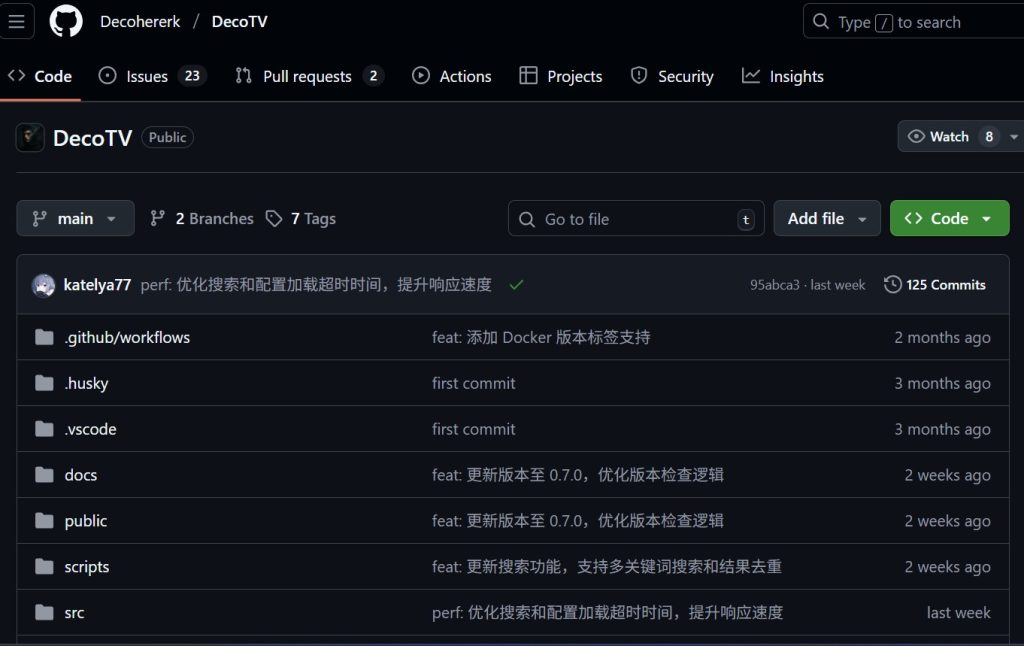Open the 7 Tags page

pyautogui.click(x=301, y=219)
